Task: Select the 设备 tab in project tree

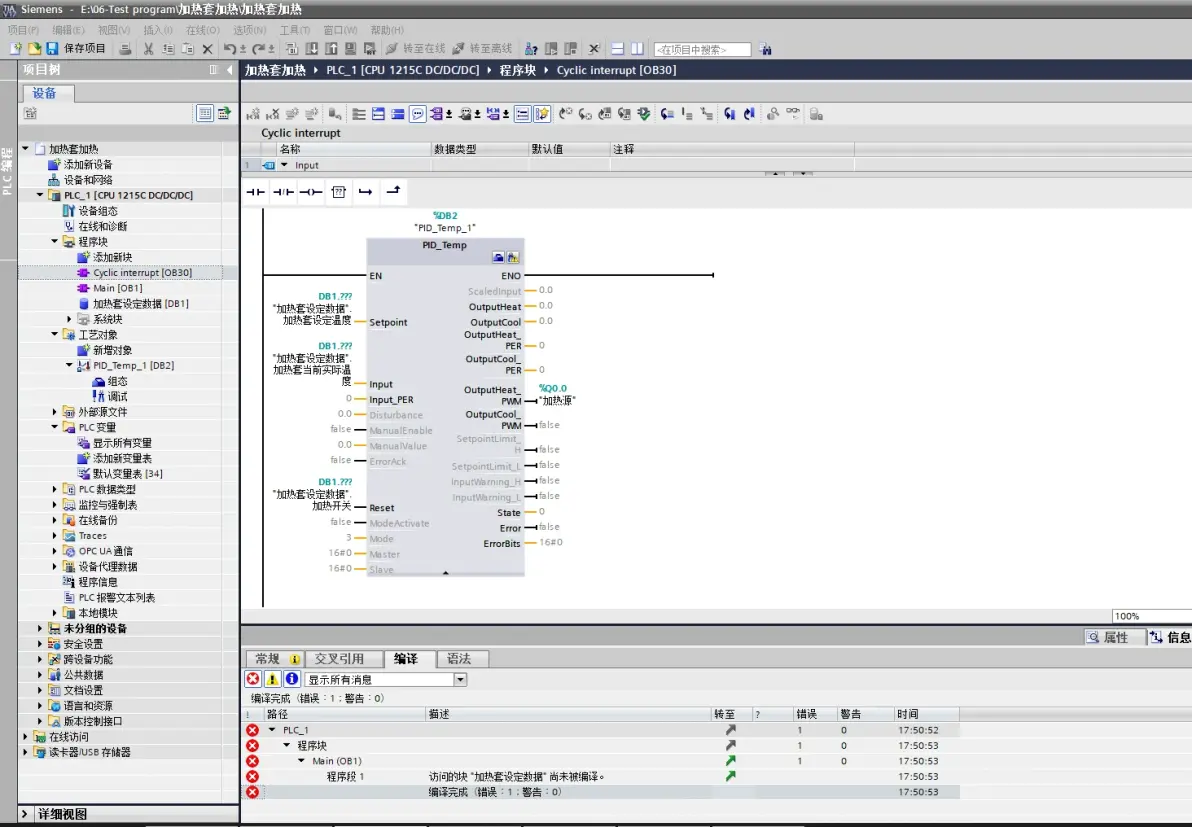Action: coord(45,93)
